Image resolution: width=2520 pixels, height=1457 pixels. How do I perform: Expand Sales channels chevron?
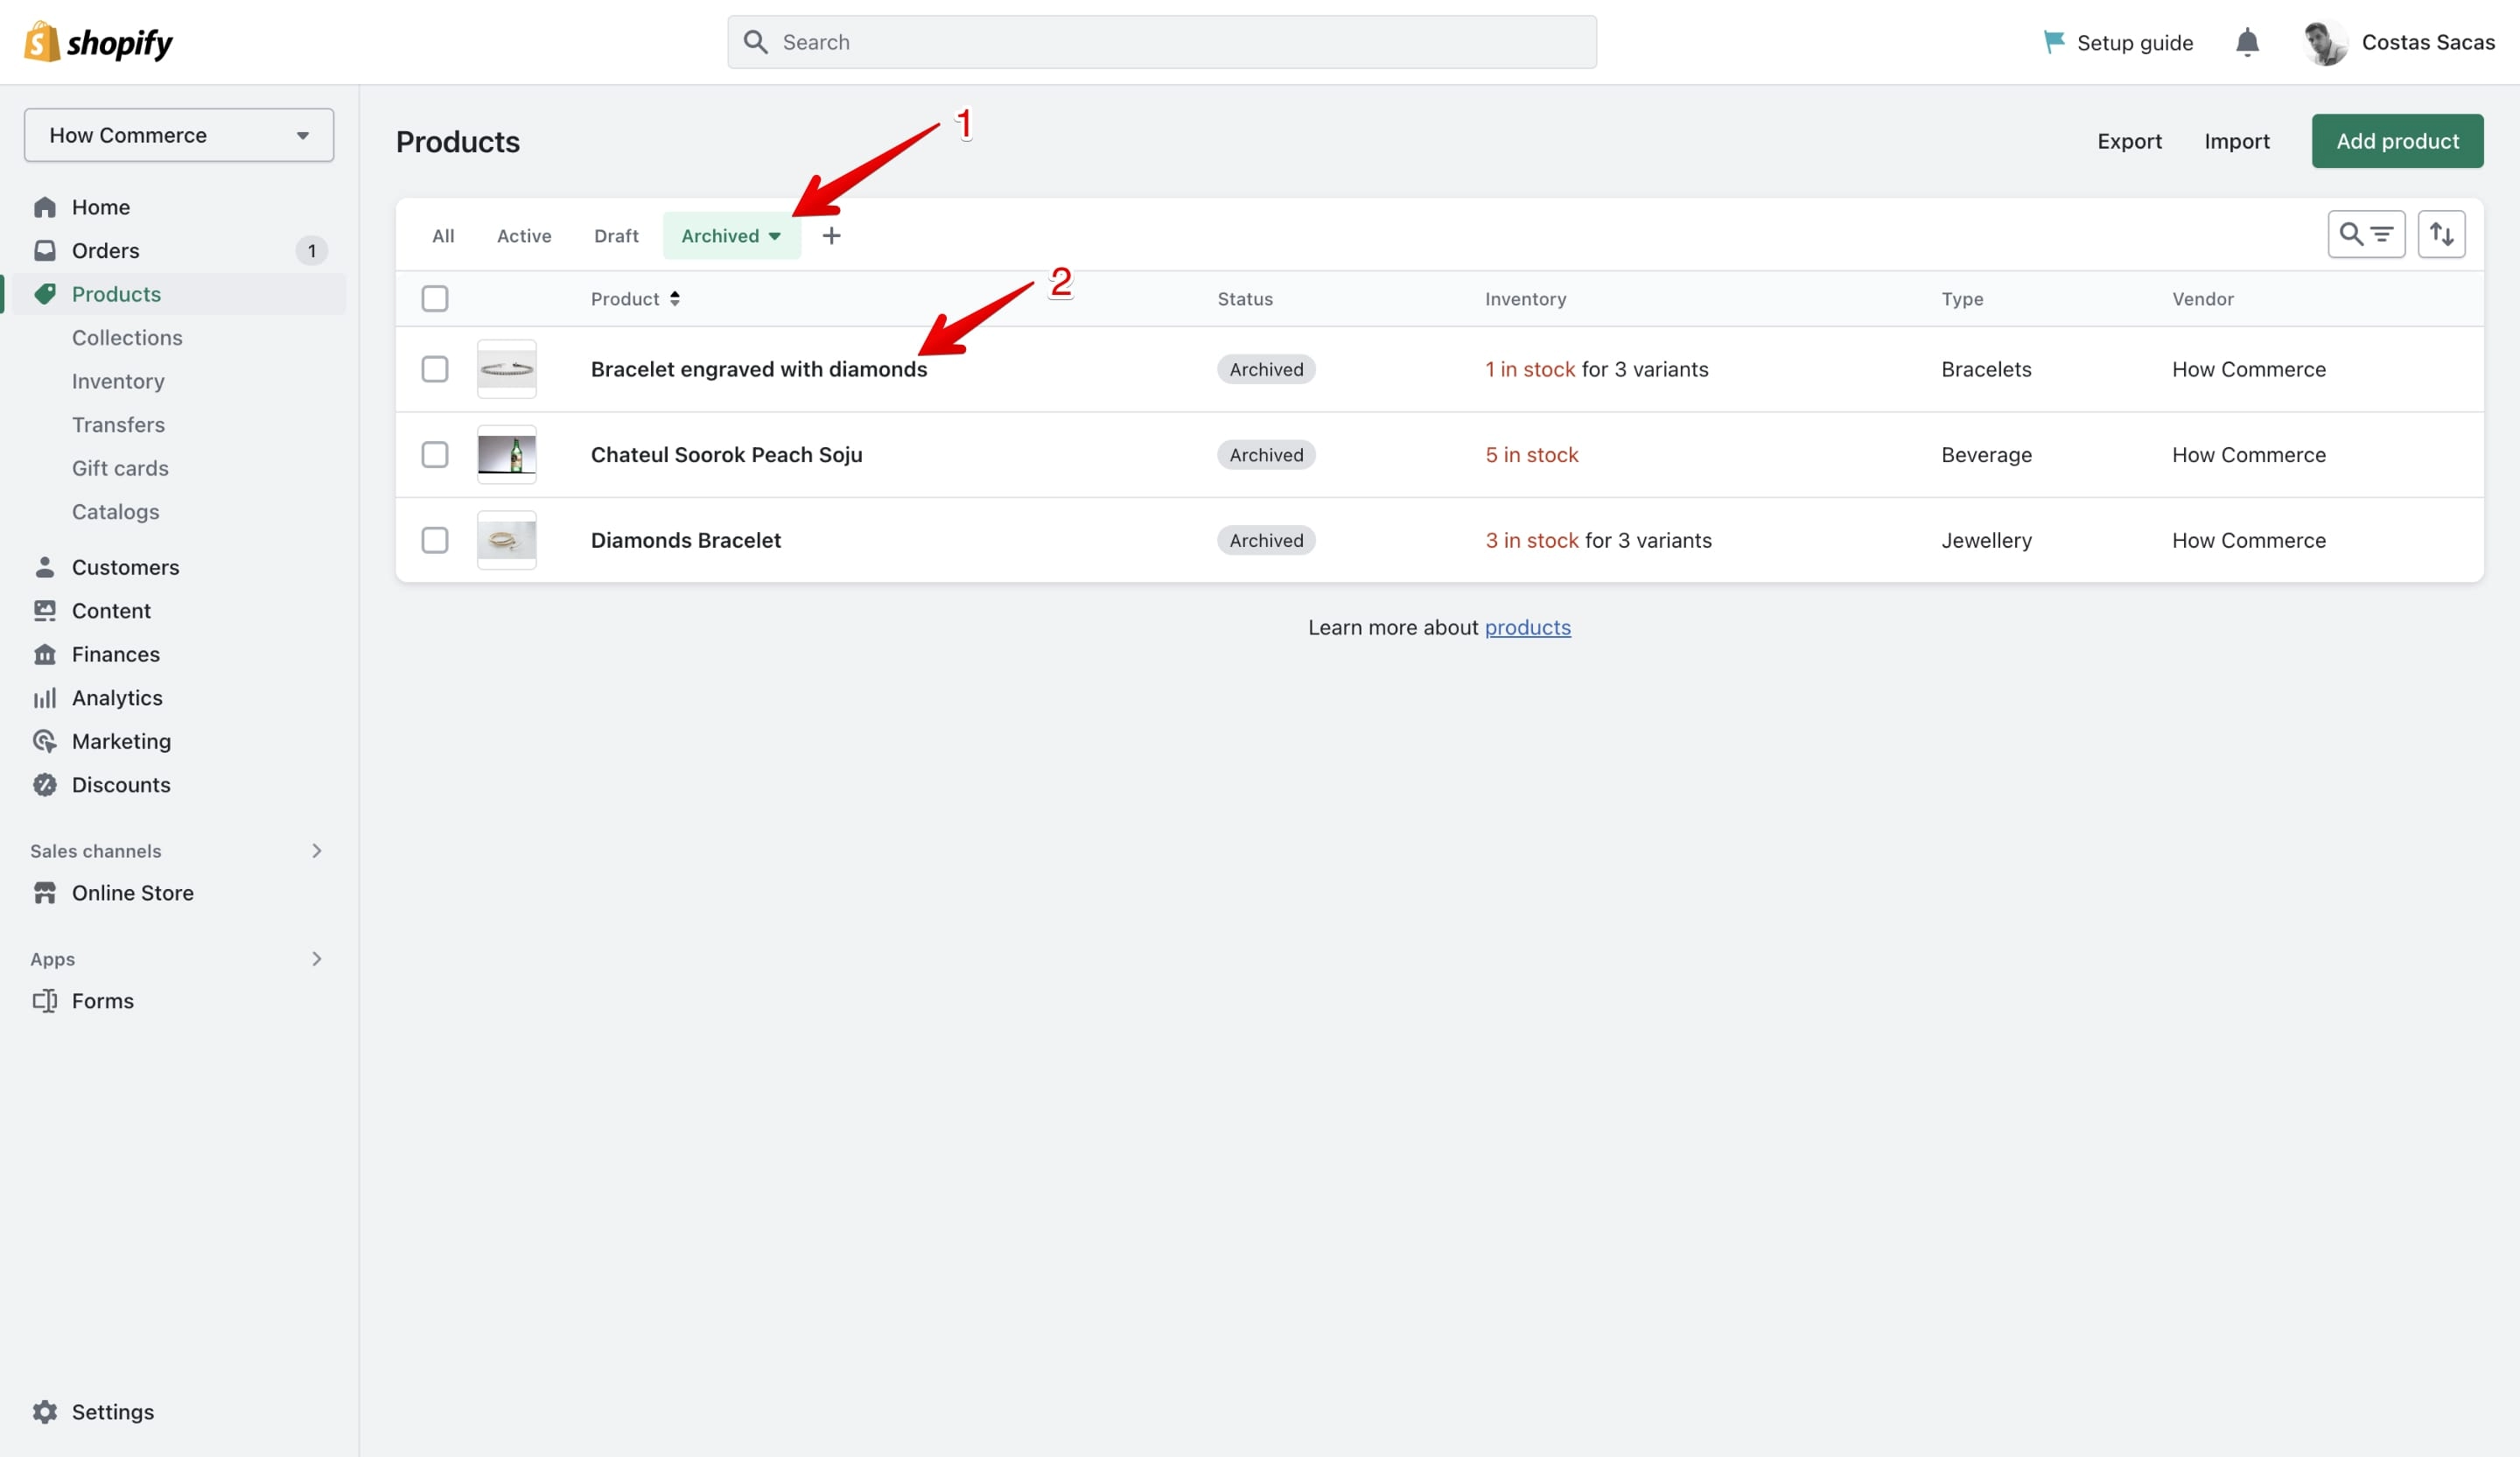317,851
